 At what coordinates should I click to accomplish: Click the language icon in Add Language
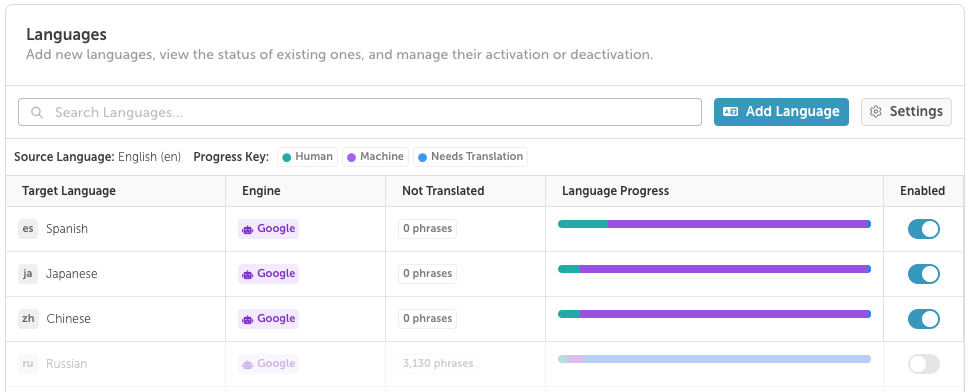pos(730,112)
